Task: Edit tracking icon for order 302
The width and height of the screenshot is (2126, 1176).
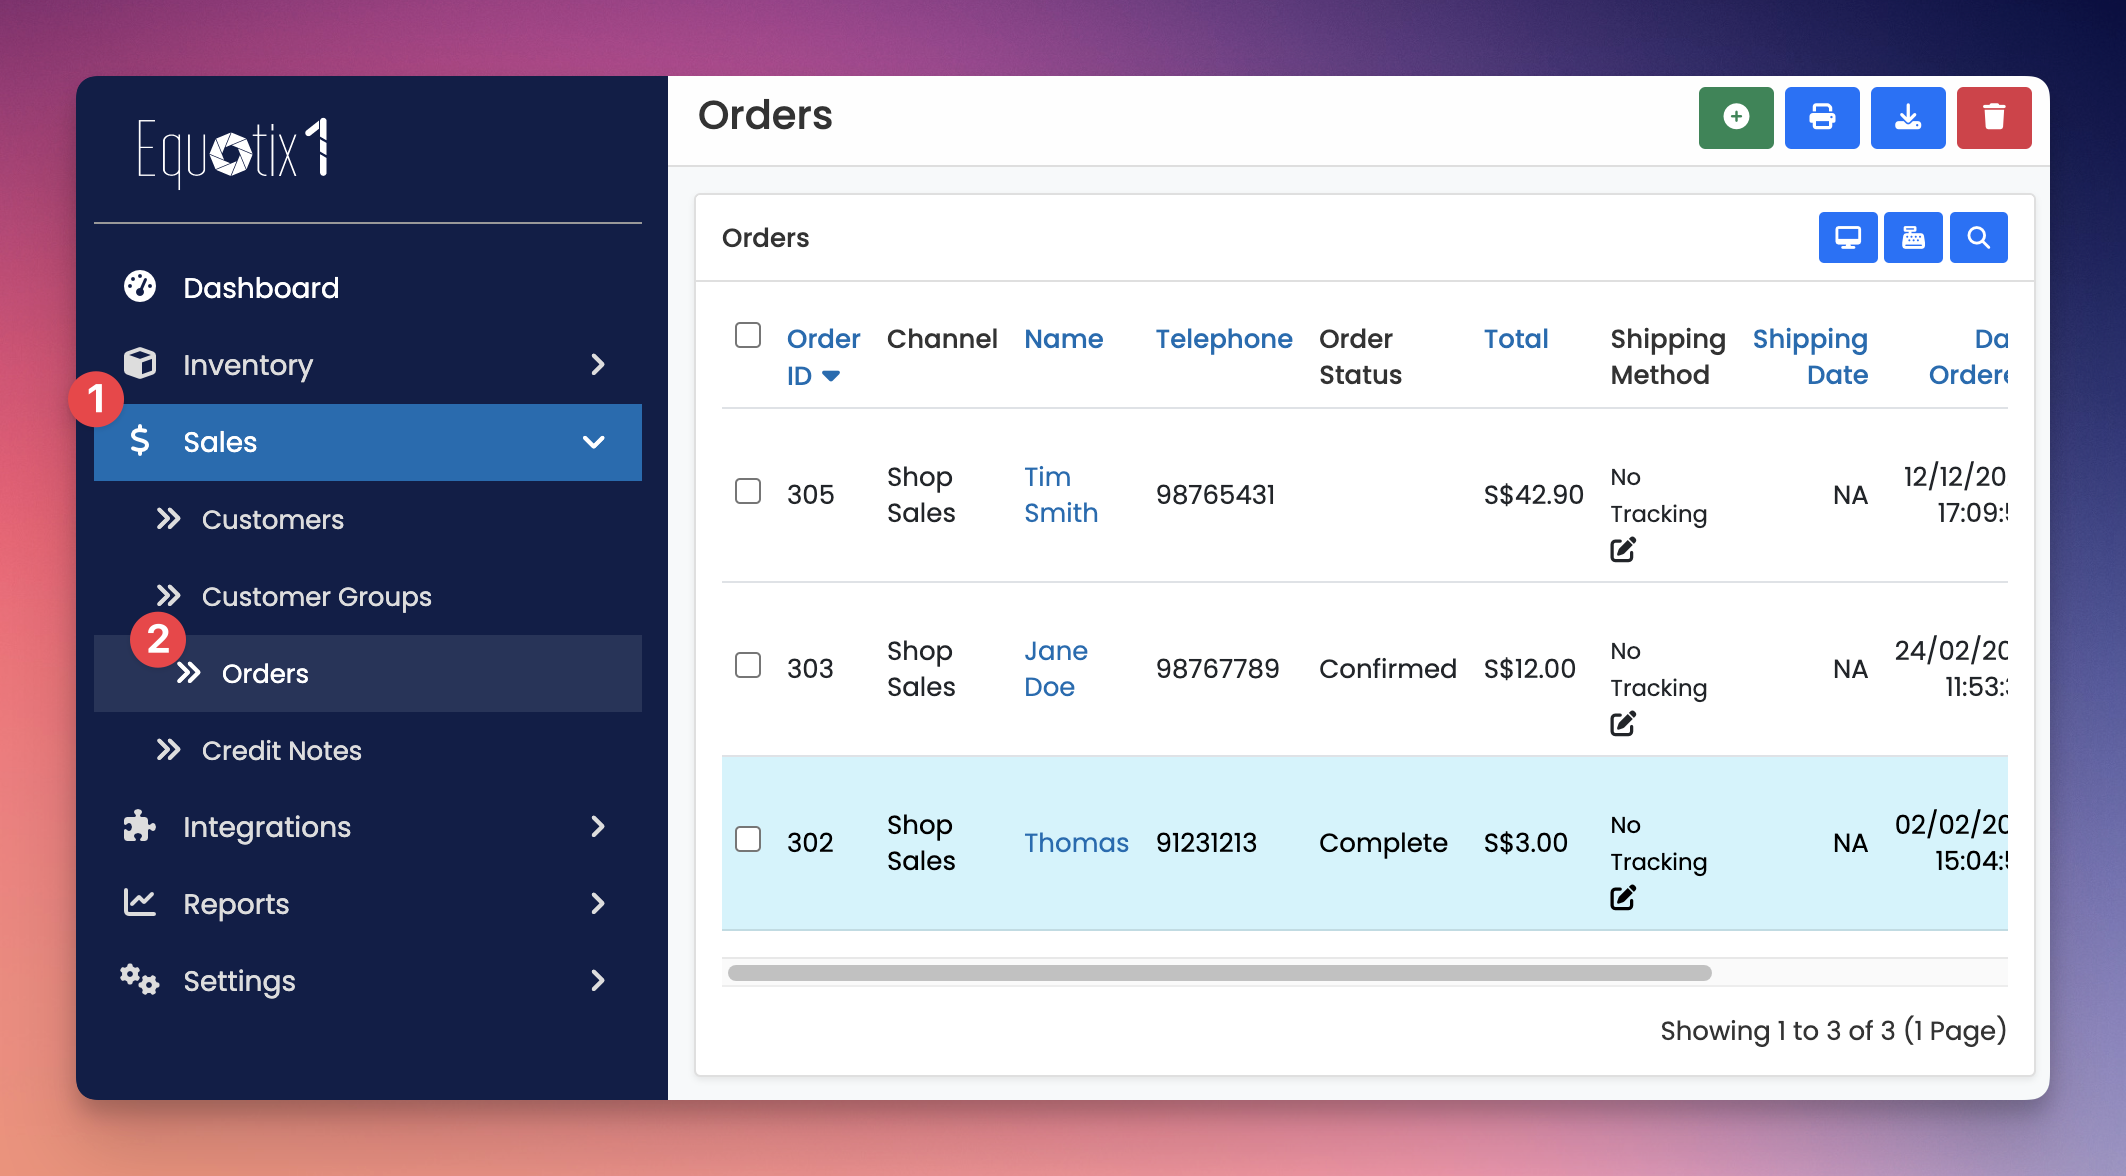Action: coord(1623,898)
